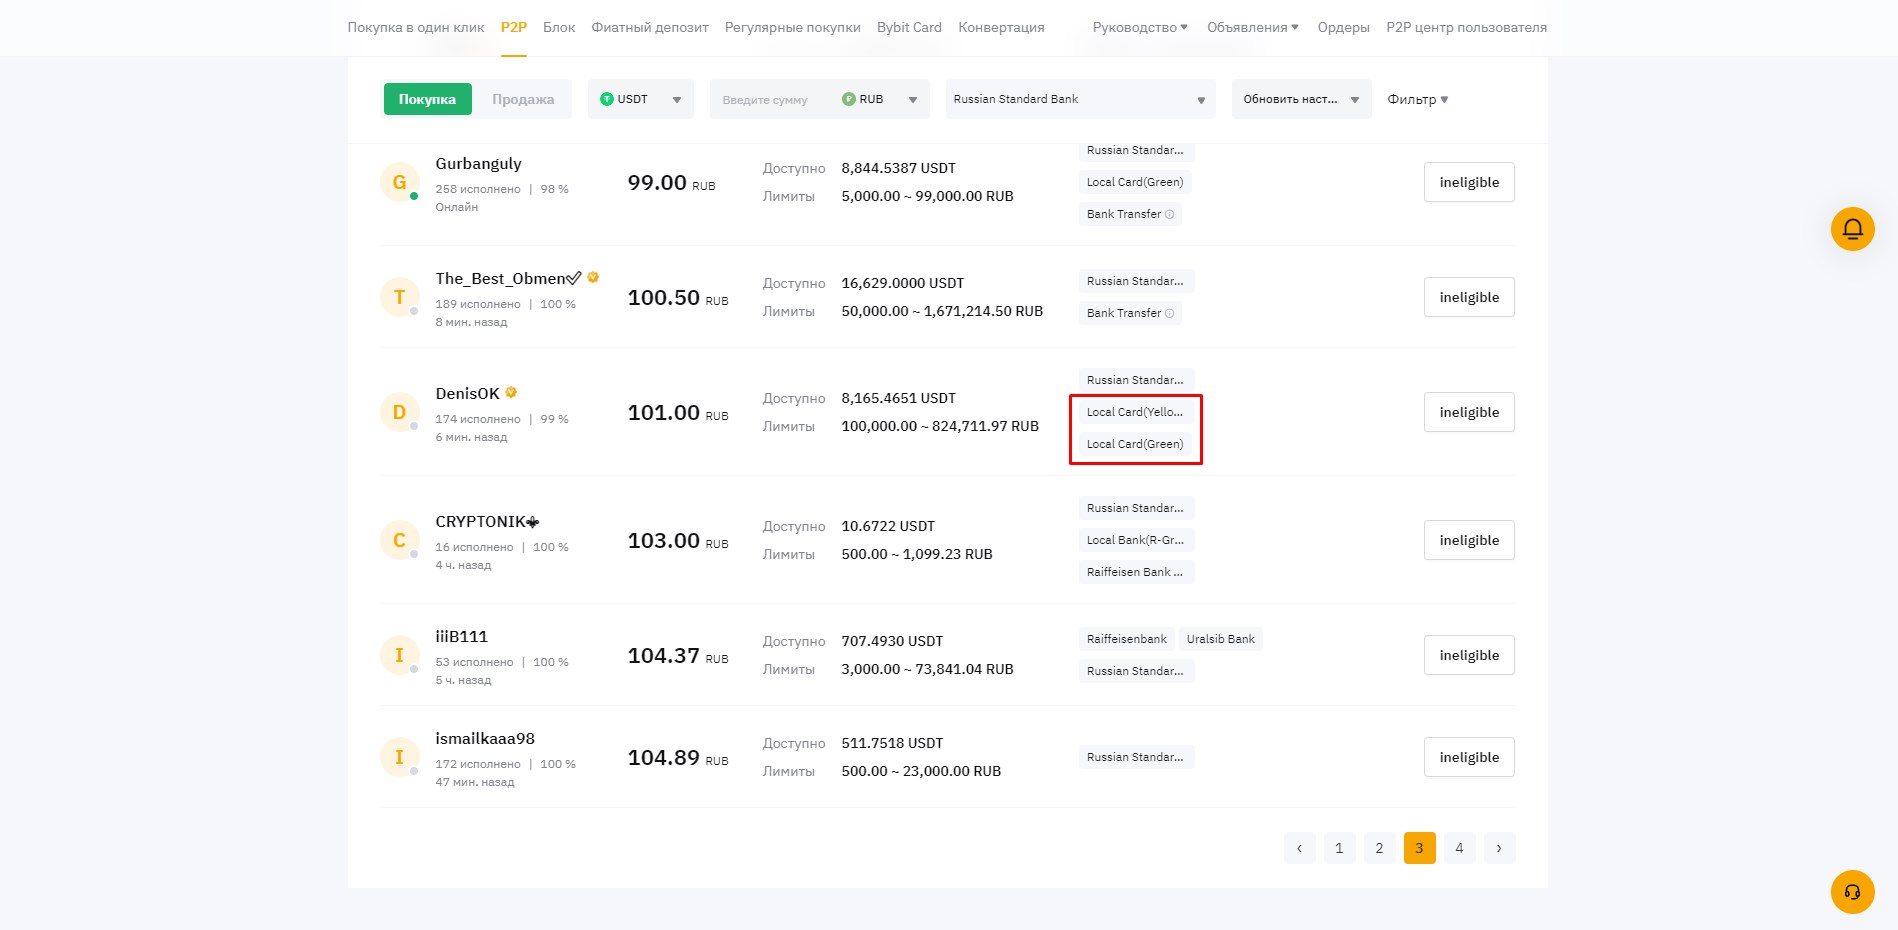This screenshot has height=930, width=1898.
Task: Open the notification bell icon
Action: click(1852, 229)
